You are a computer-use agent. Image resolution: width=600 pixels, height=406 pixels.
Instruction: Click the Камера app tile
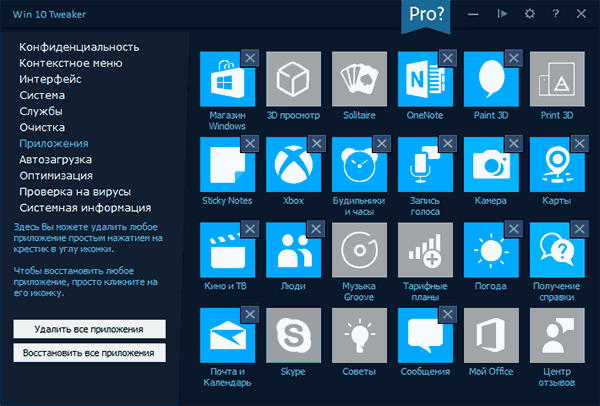[491, 165]
